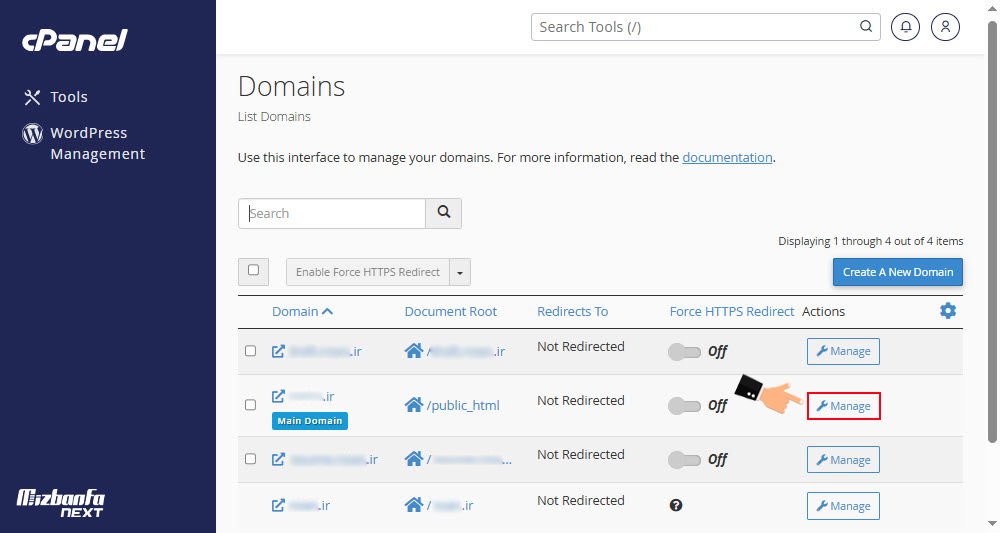Tick the select-all checkbox above the table
Image resolution: width=1000 pixels, height=533 pixels.
(x=253, y=271)
